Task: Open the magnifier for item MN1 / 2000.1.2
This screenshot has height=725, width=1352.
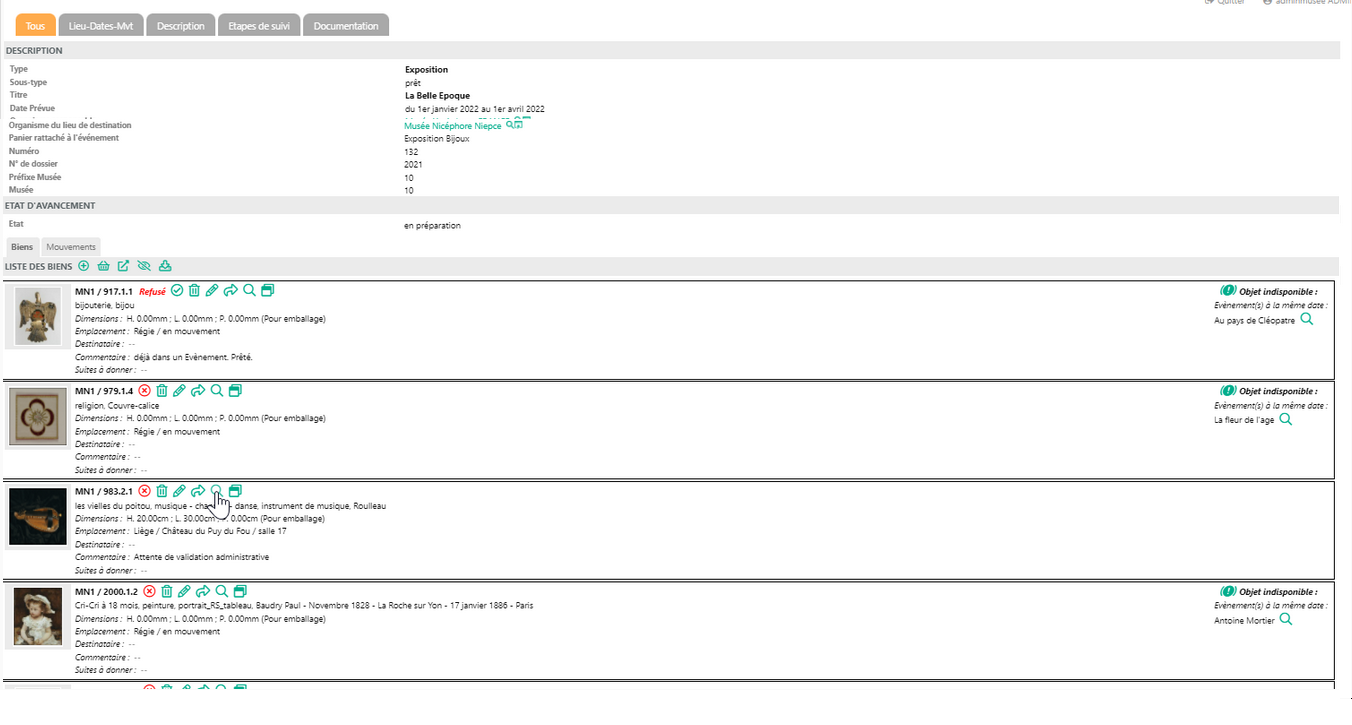Action: [x=222, y=591]
